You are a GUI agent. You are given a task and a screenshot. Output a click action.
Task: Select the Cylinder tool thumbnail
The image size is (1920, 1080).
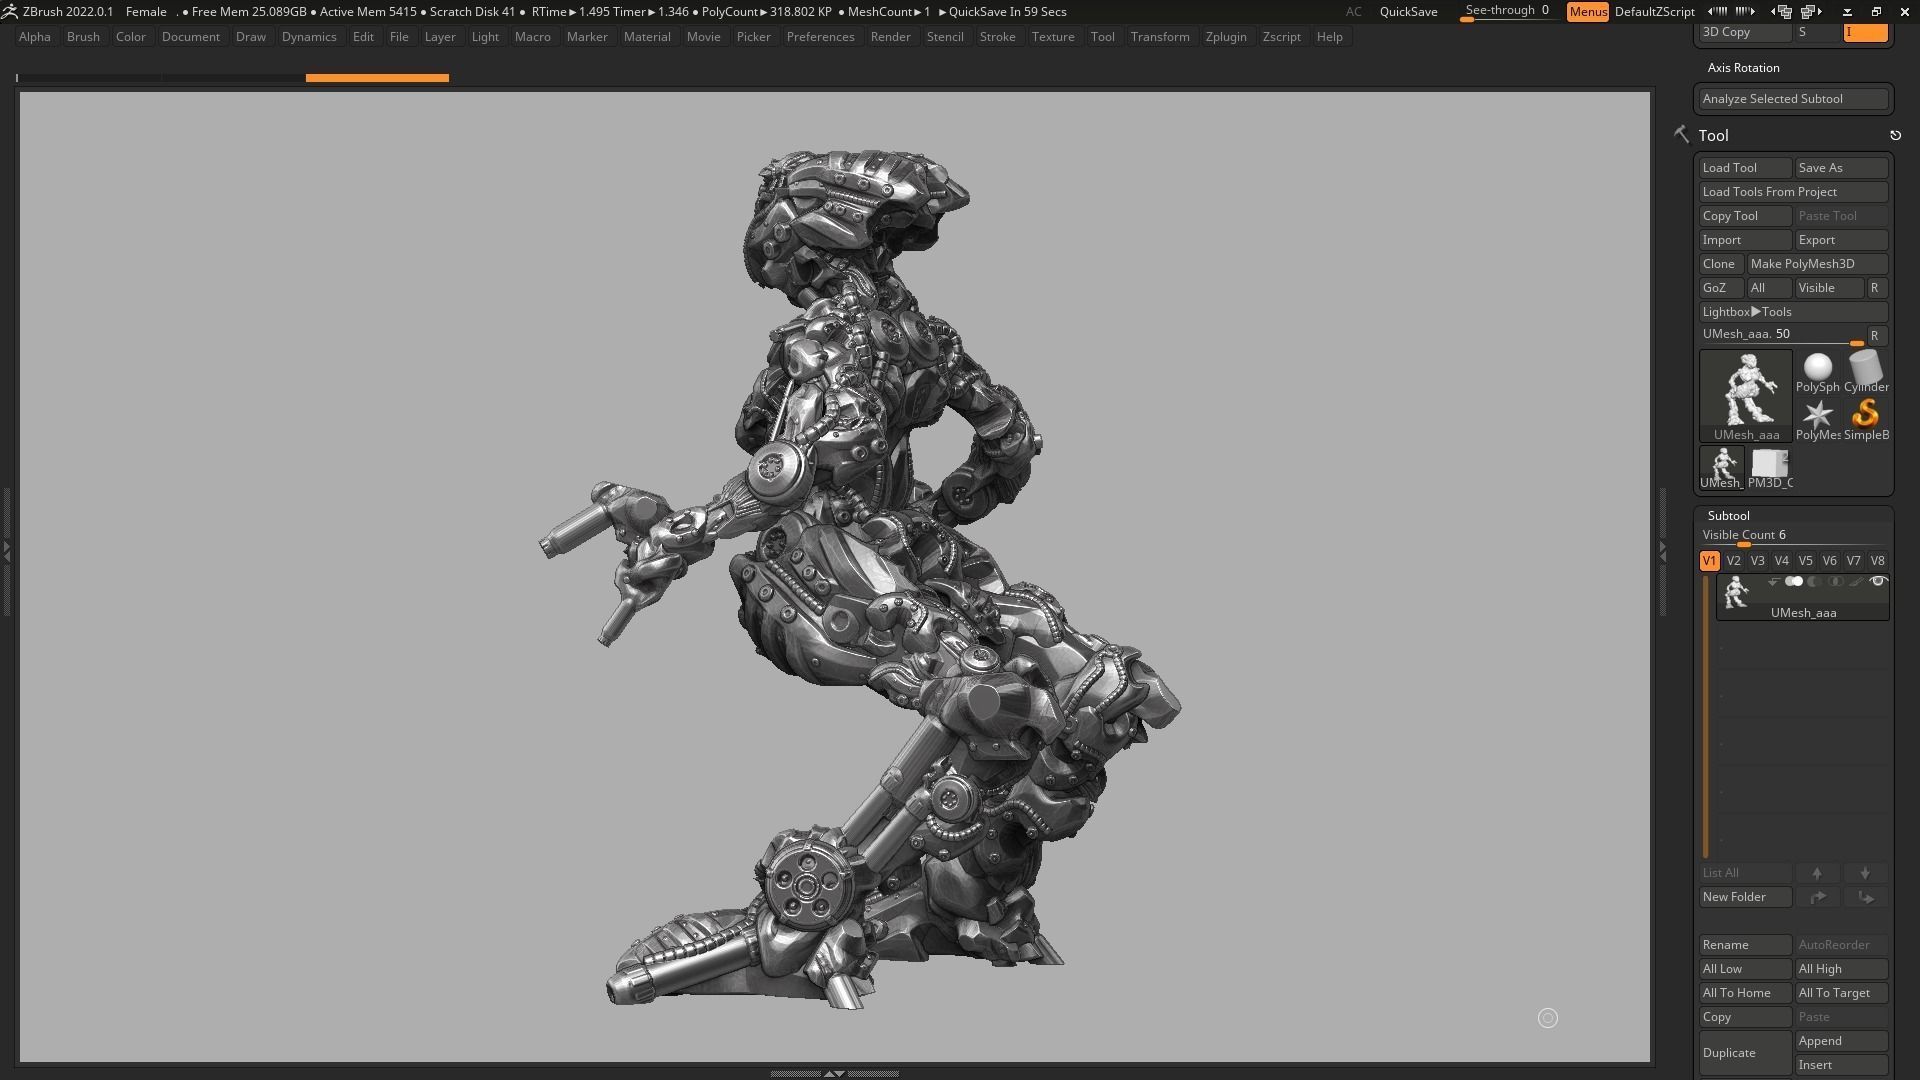point(1865,371)
